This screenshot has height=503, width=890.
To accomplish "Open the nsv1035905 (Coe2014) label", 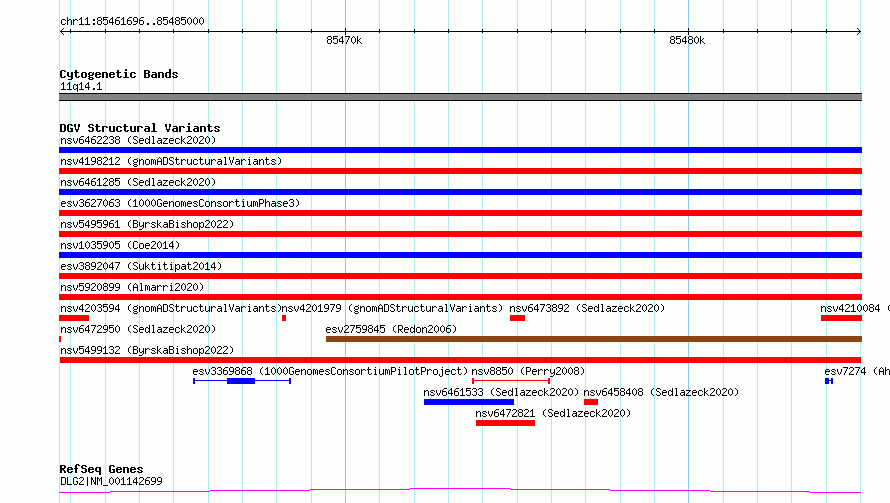I will click(x=120, y=245).
